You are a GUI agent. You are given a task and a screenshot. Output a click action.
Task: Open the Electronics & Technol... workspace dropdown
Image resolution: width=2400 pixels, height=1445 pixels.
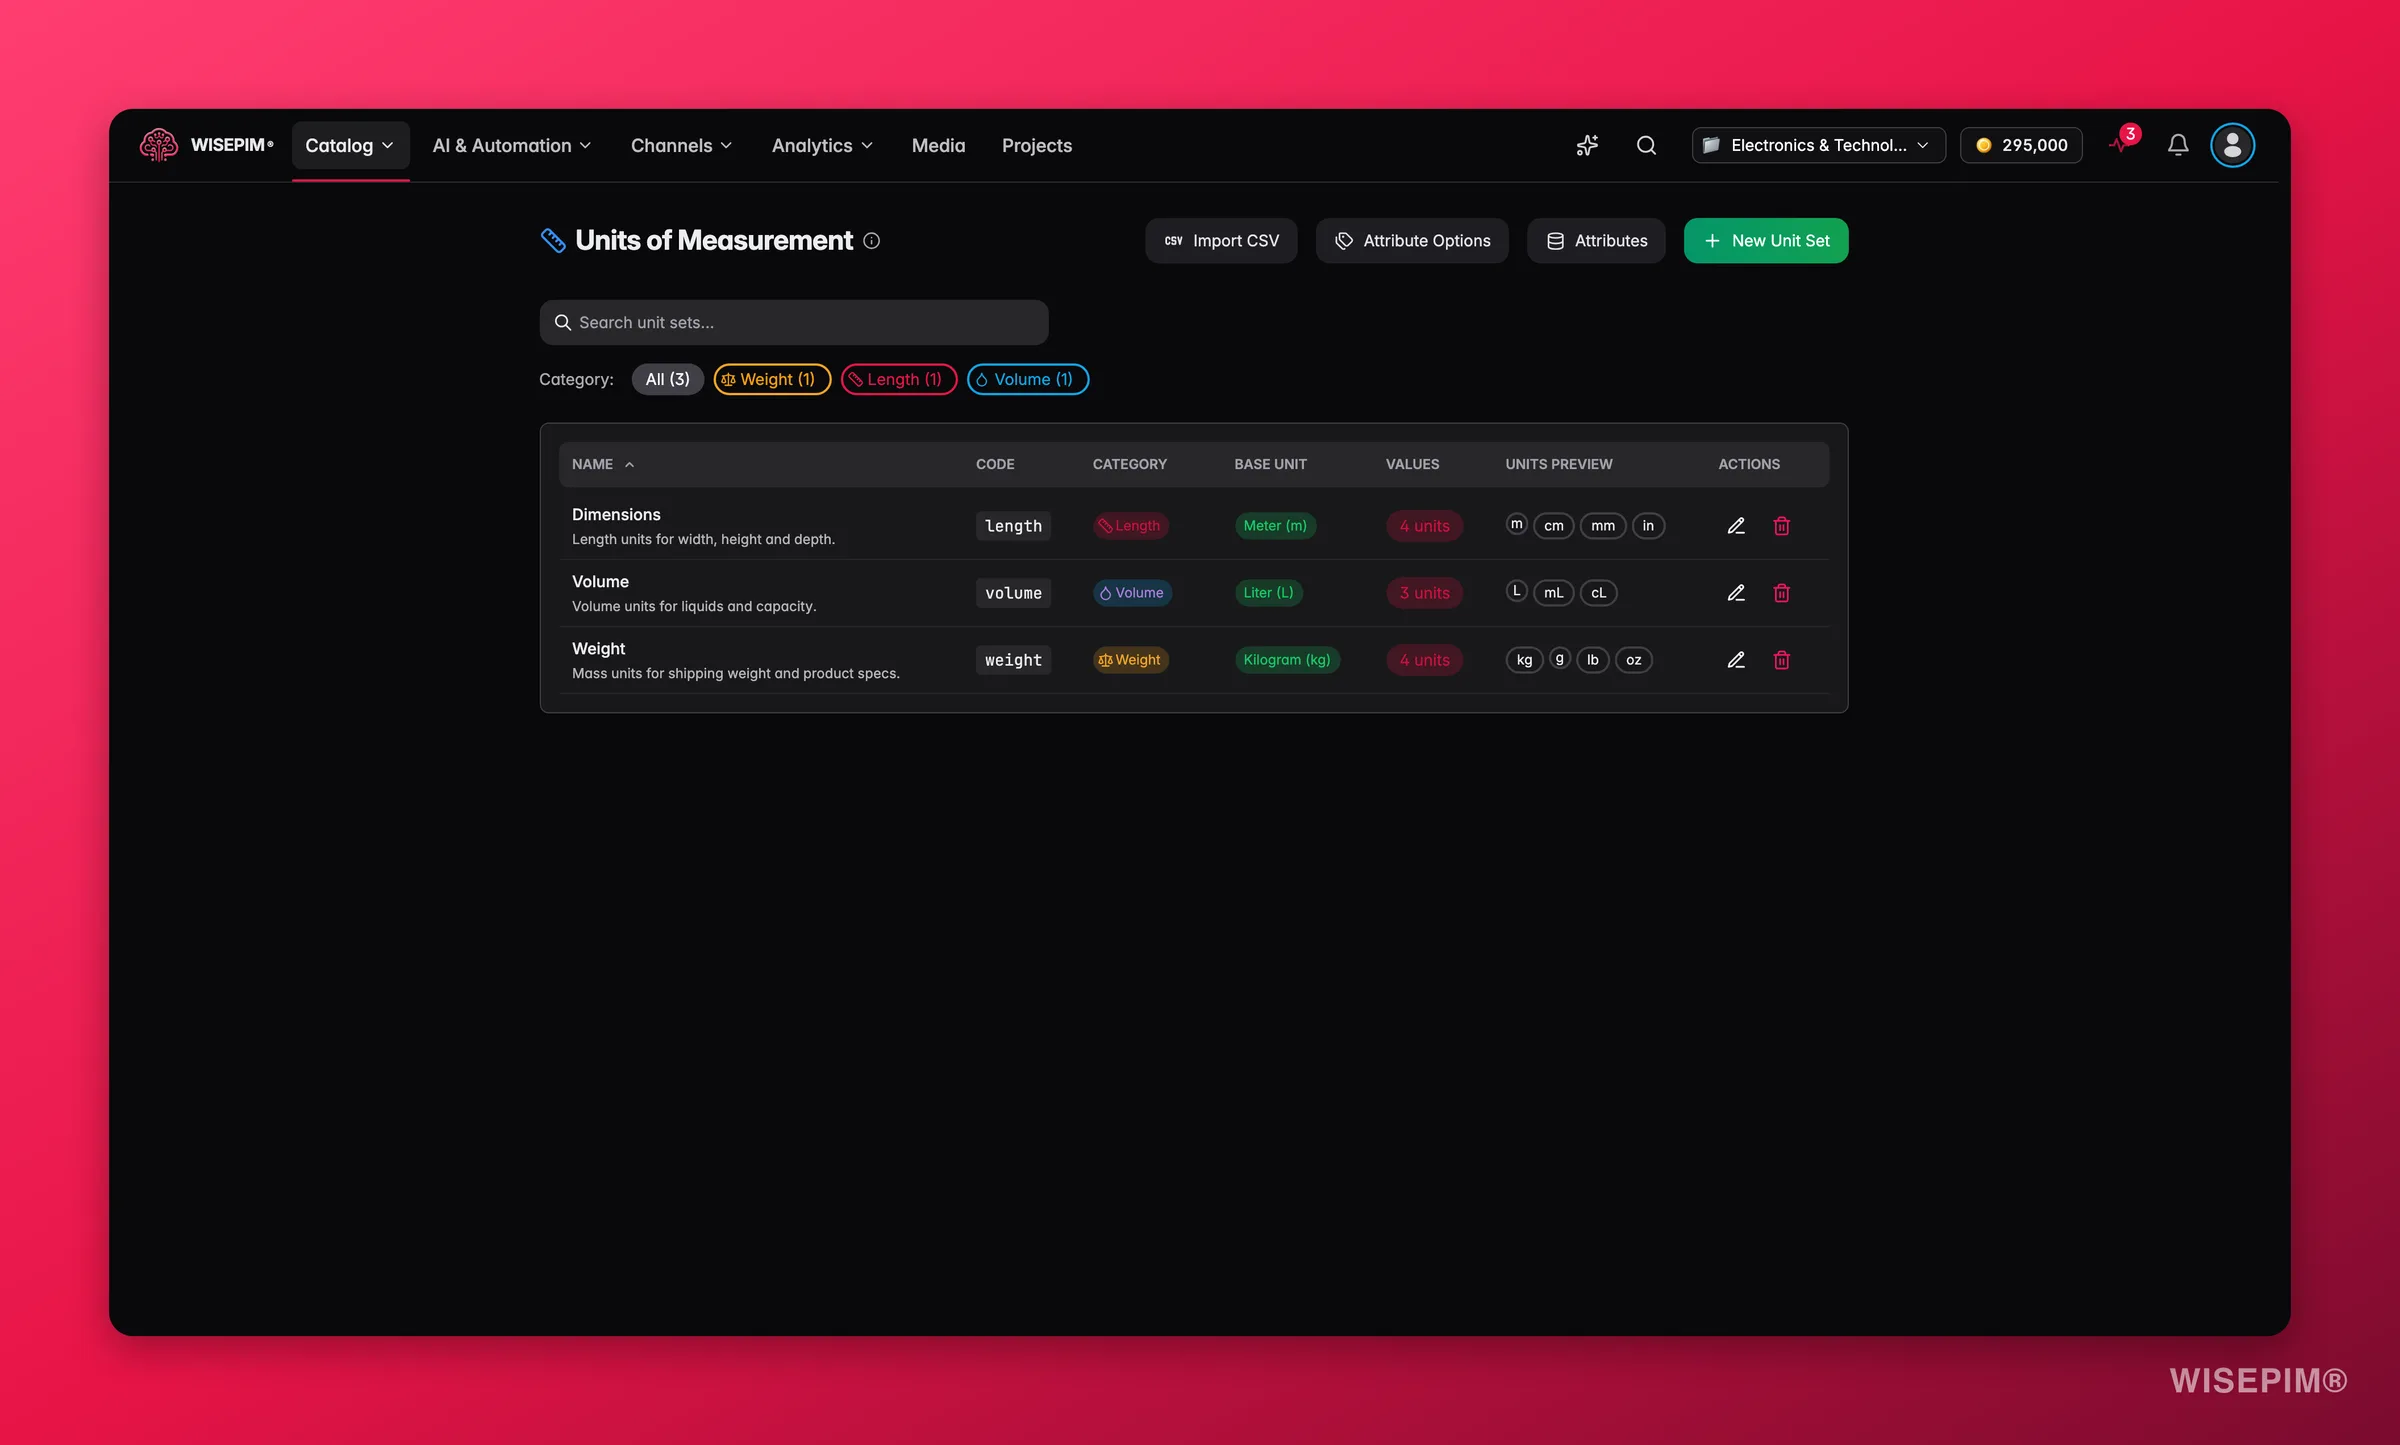click(x=1818, y=145)
